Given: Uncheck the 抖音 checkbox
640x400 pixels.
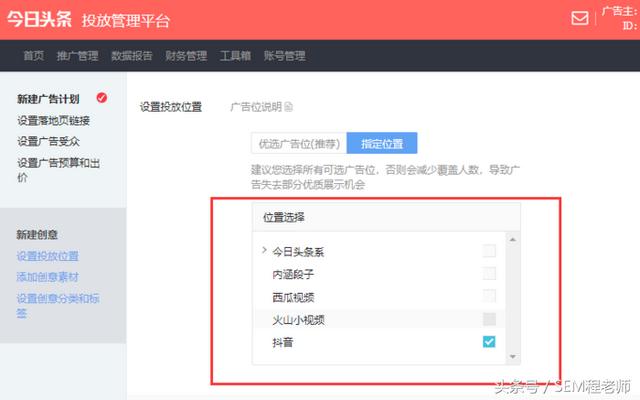Looking at the screenshot, I should click(x=489, y=342).
